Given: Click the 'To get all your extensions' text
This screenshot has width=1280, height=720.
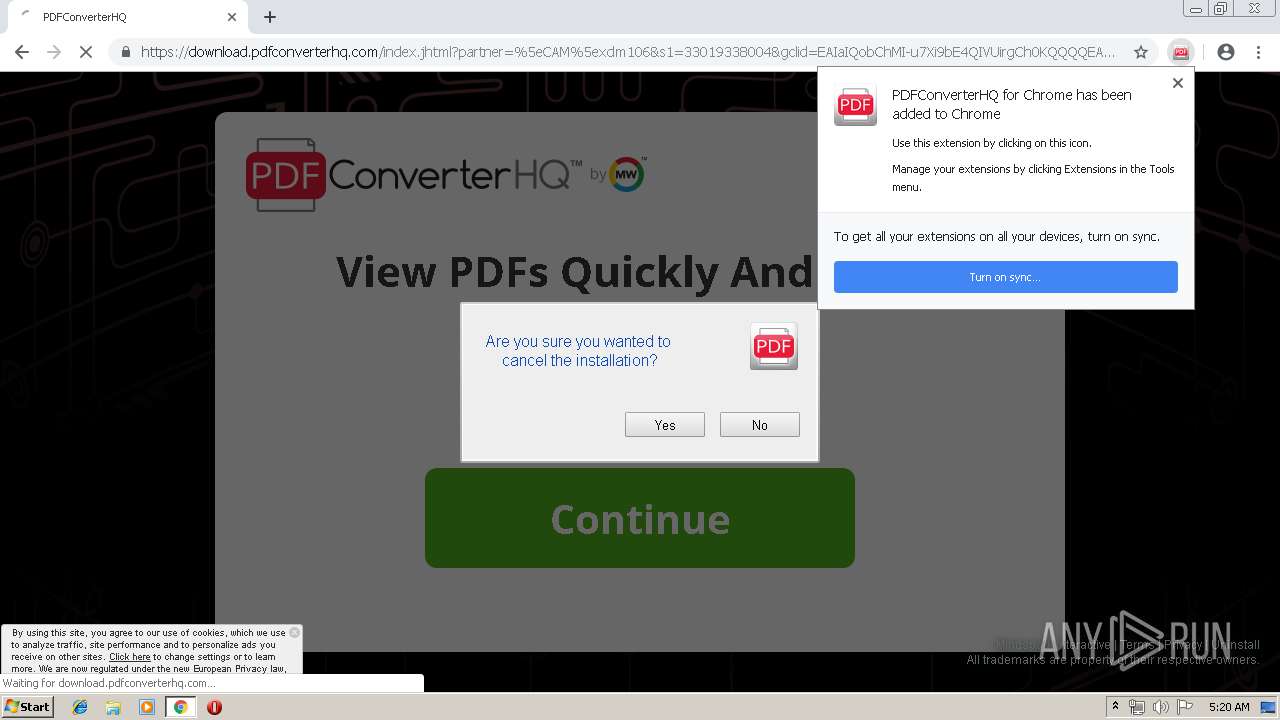Looking at the screenshot, I should 997,237.
